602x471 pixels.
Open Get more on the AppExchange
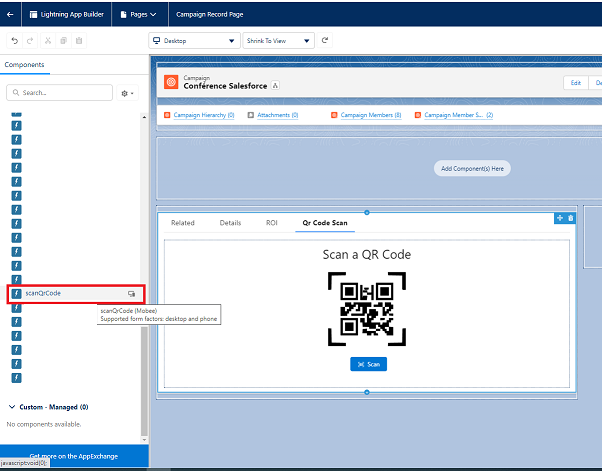click(x=74, y=456)
